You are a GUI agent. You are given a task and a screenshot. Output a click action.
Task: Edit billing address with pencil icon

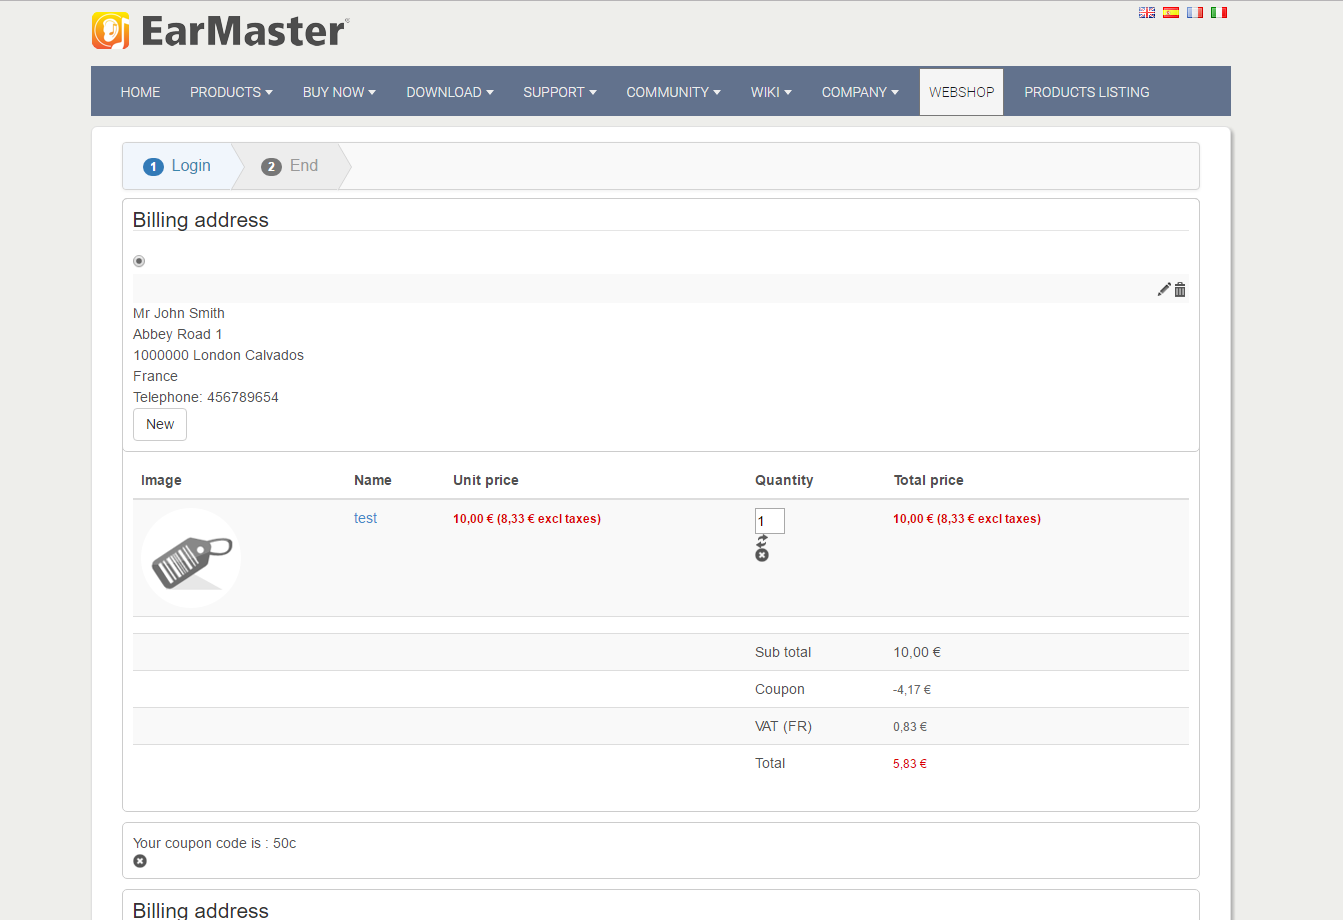pyautogui.click(x=1164, y=290)
